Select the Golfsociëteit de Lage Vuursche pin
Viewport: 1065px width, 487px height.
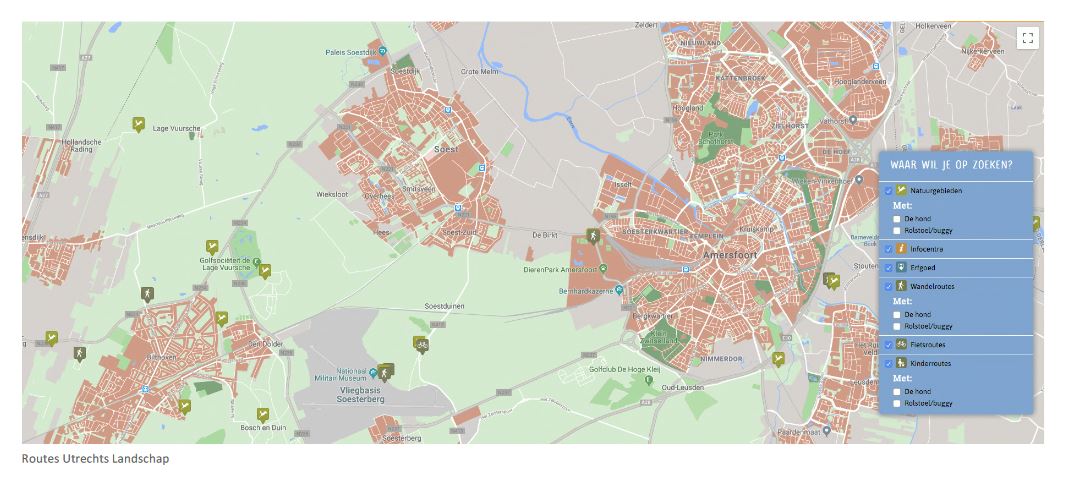tap(257, 262)
